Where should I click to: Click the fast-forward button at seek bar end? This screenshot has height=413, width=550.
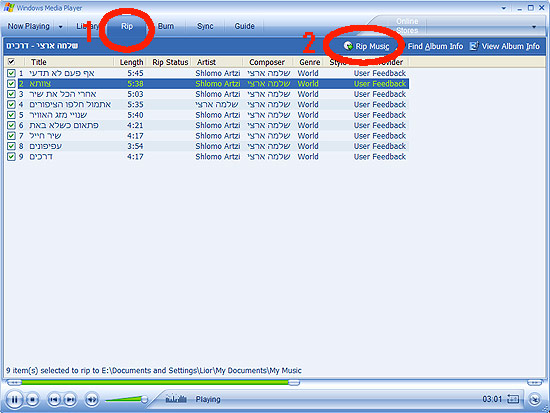click(535, 382)
